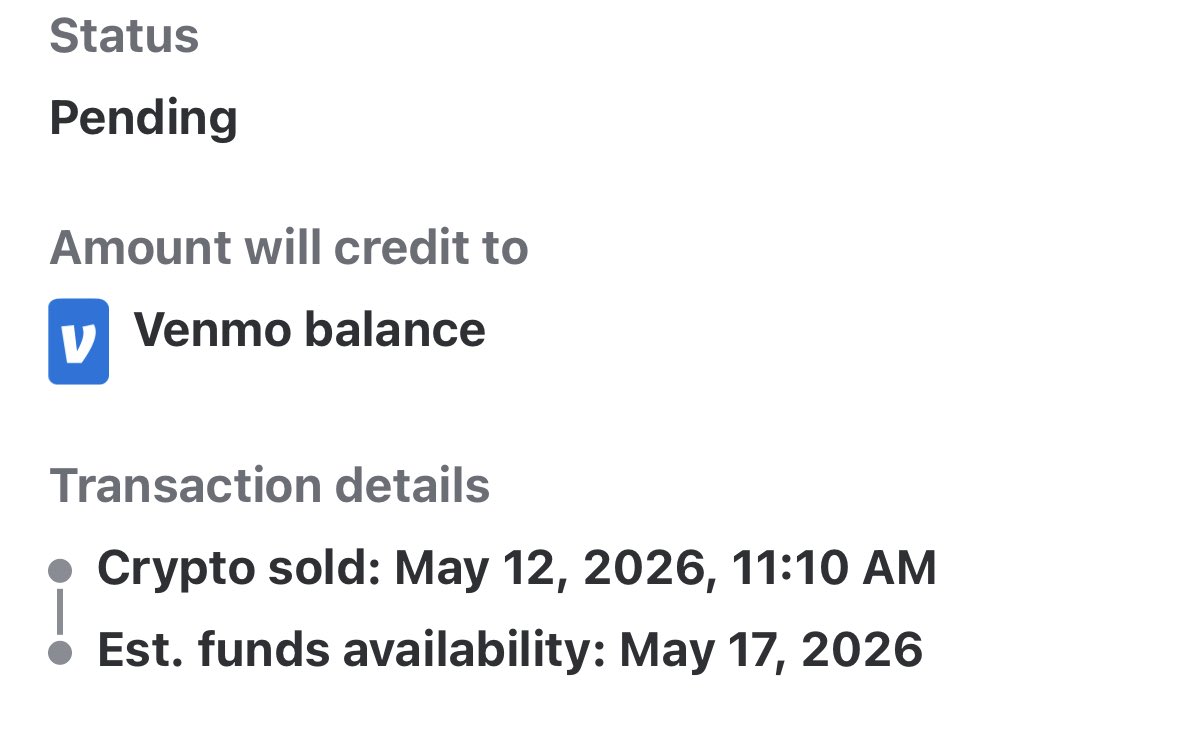The height and width of the screenshot is (736, 1179).
Task: Click the Crypto sold label text
Action: pyautogui.click(x=239, y=568)
